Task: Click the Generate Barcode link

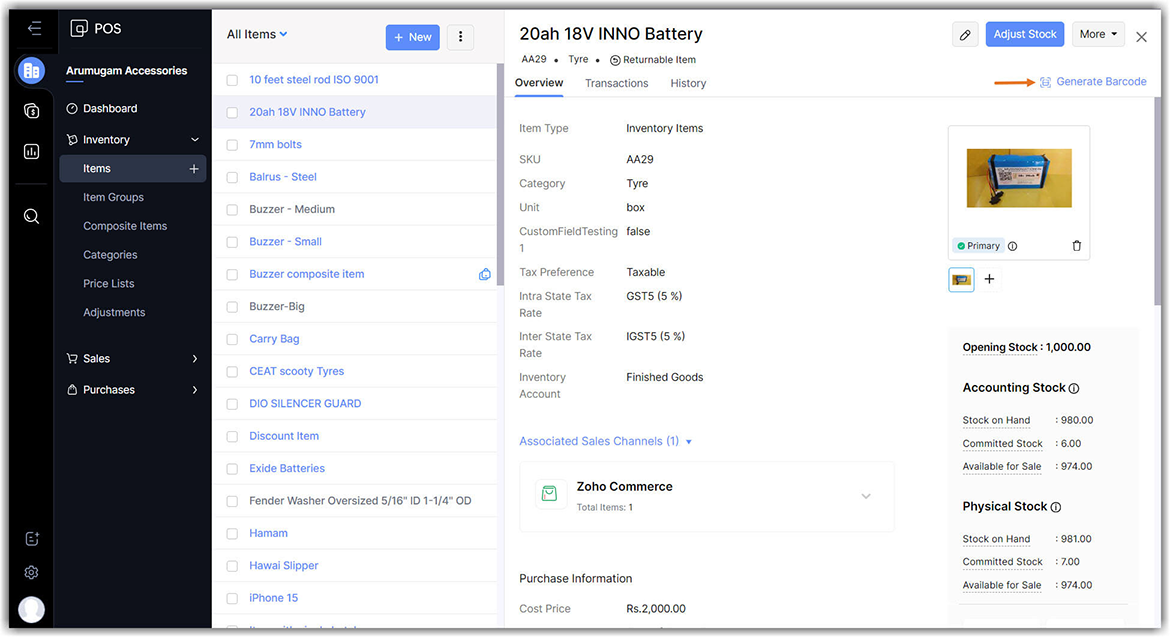Action: click(x=1100, y=82)
